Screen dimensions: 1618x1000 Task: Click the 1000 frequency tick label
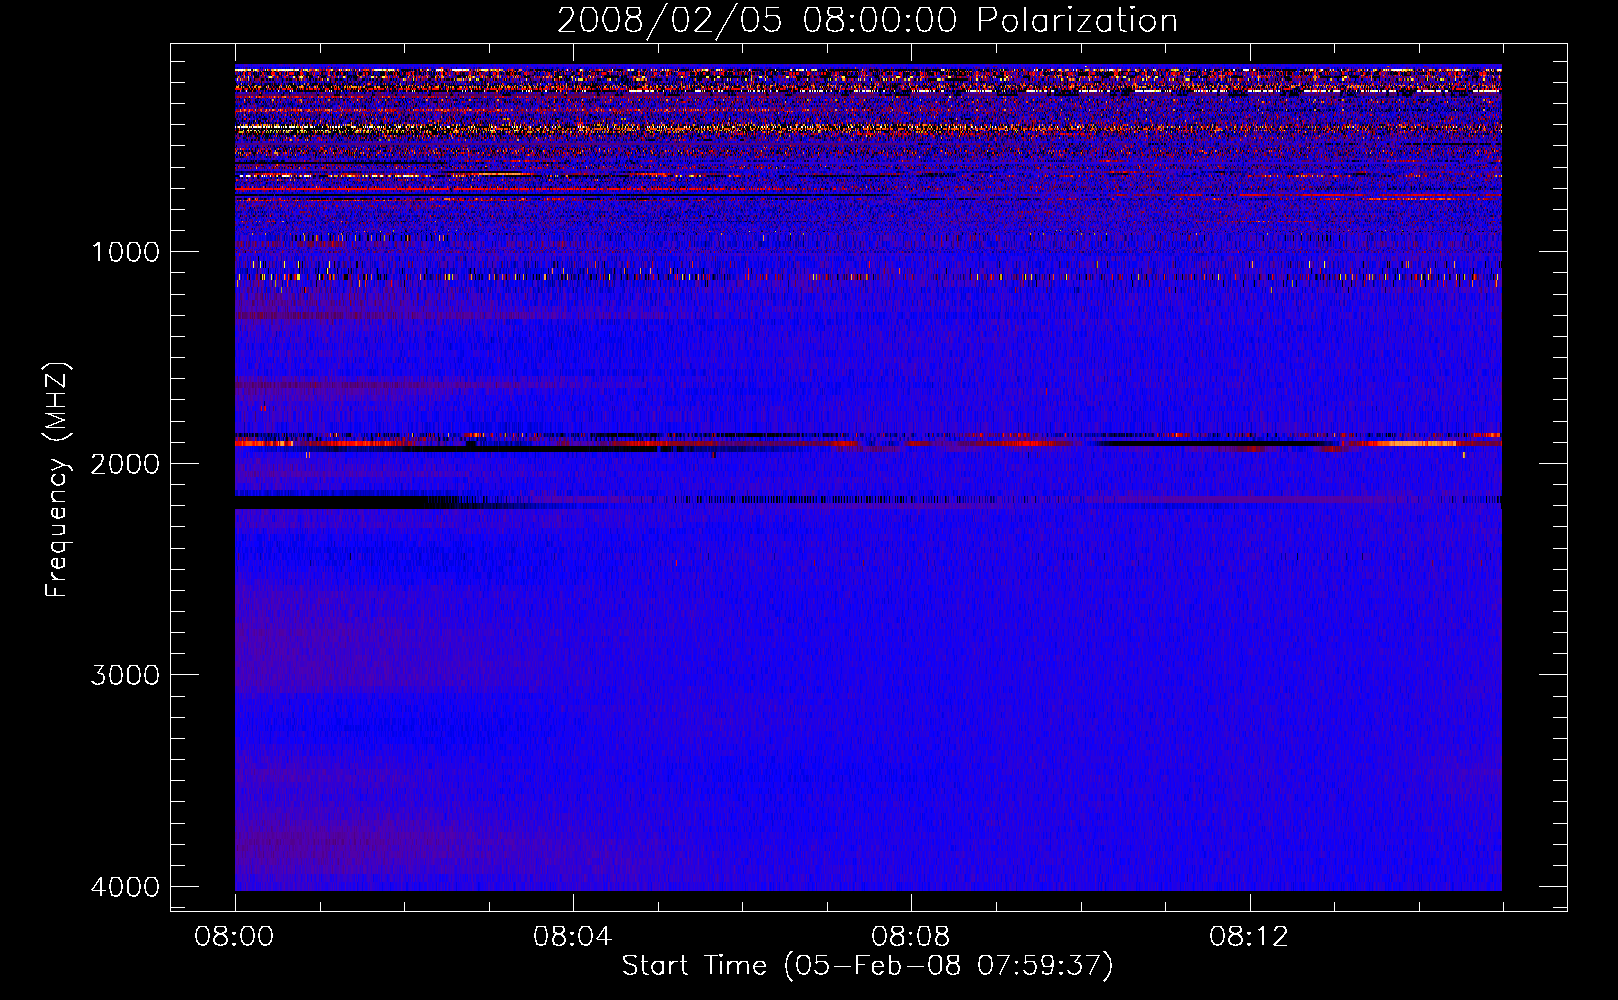125,252
